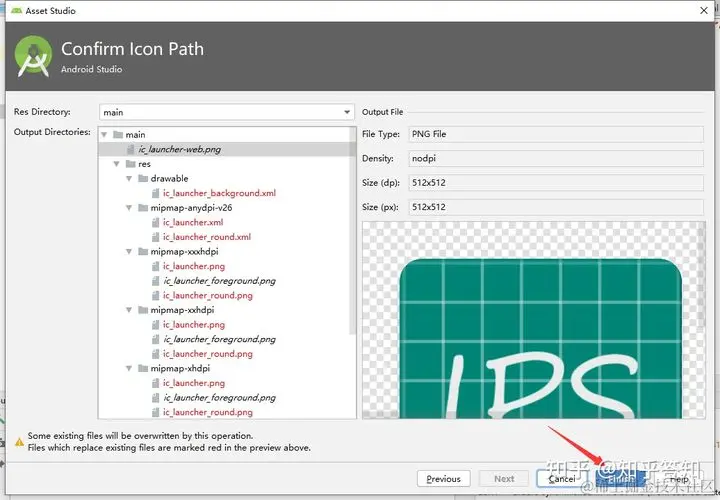
Task: Click the drawable folder icon
Action: [143, 178]
